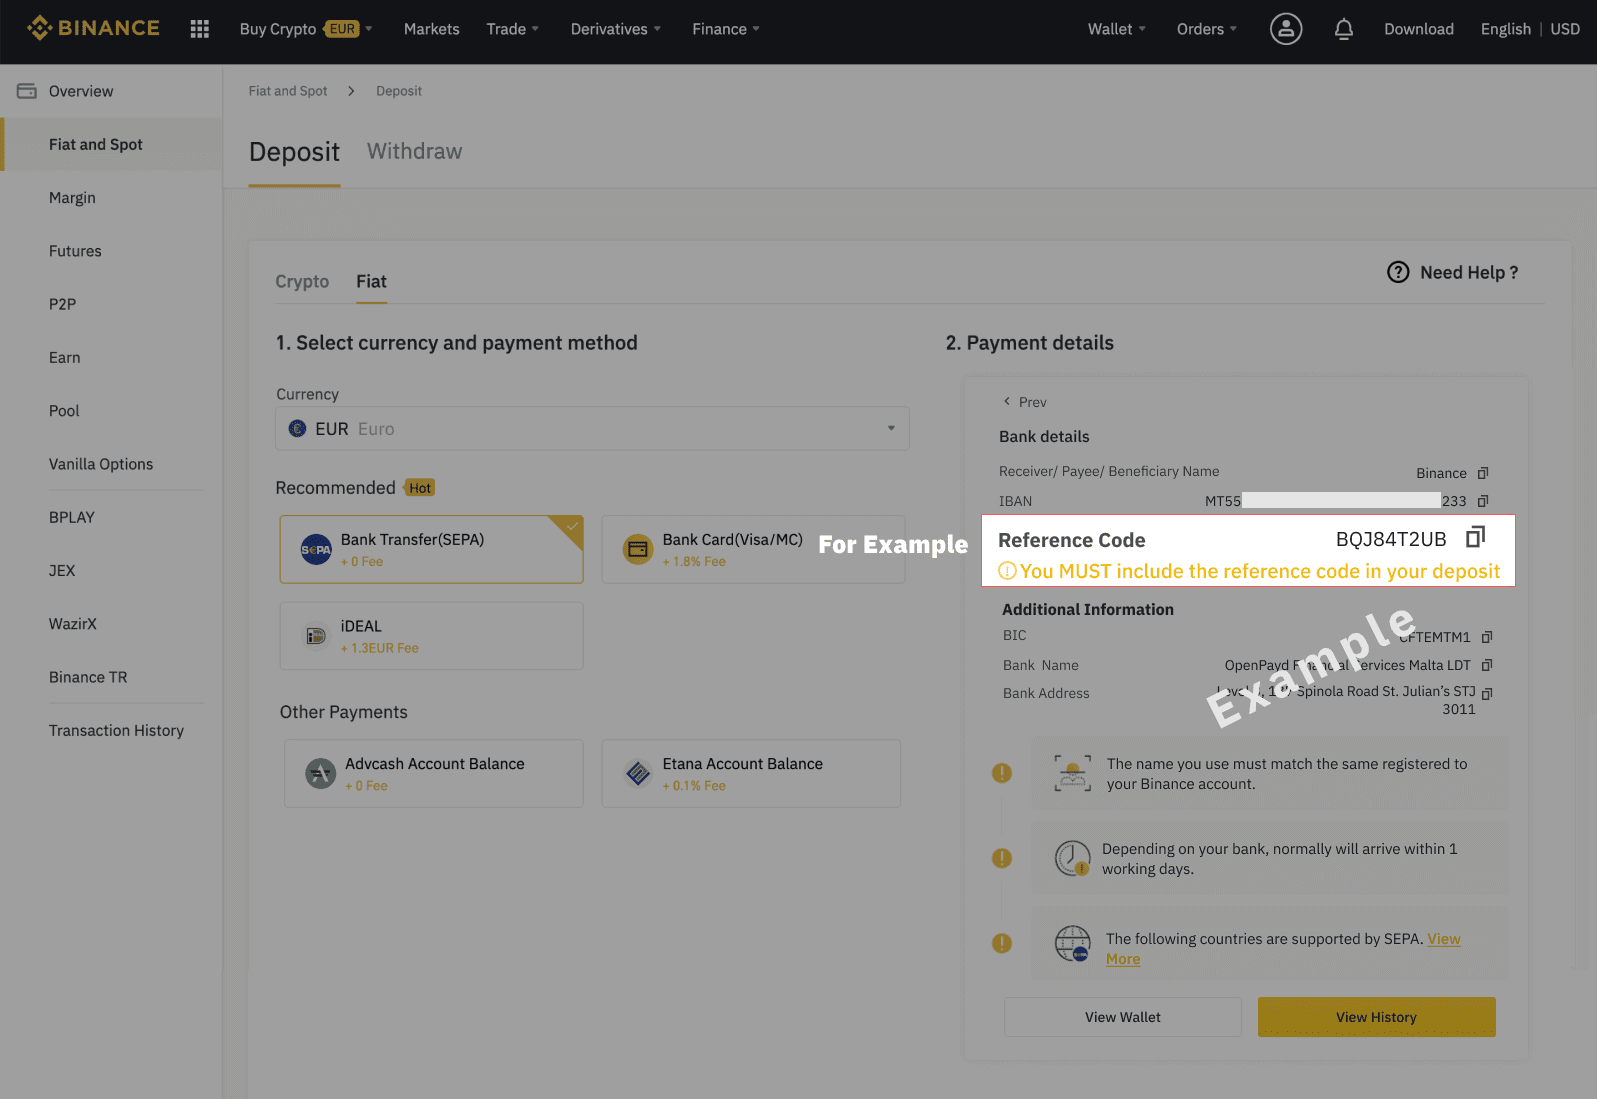Click the Advcash logo icon

[320, 773]
